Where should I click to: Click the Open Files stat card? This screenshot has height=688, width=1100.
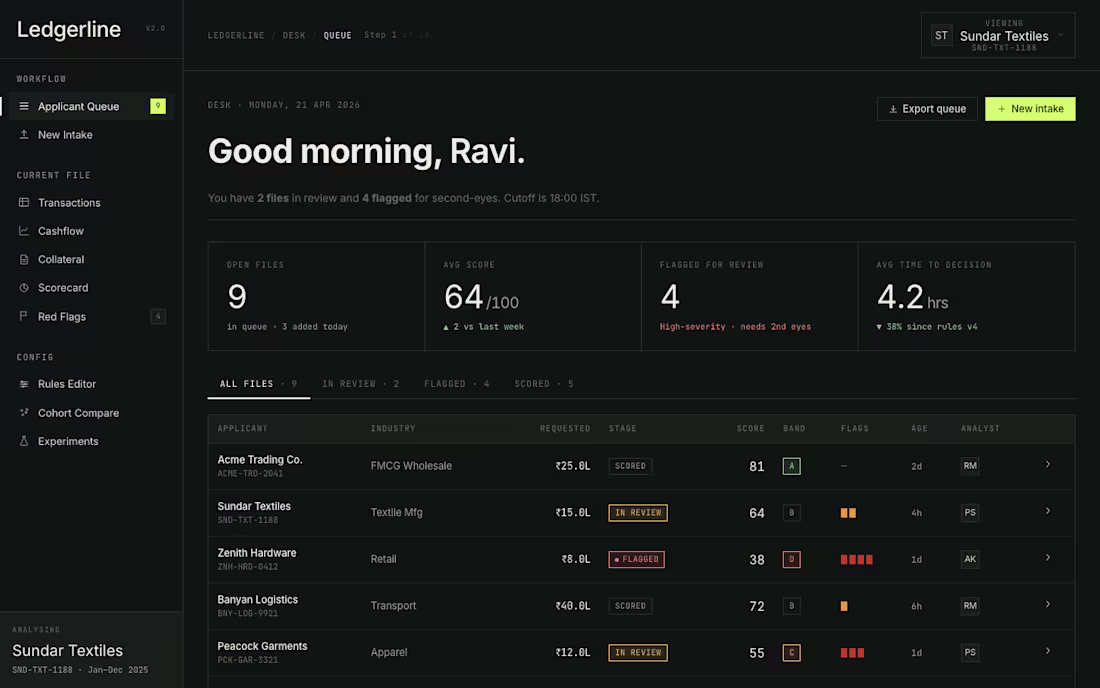click(x=316, y=296)
